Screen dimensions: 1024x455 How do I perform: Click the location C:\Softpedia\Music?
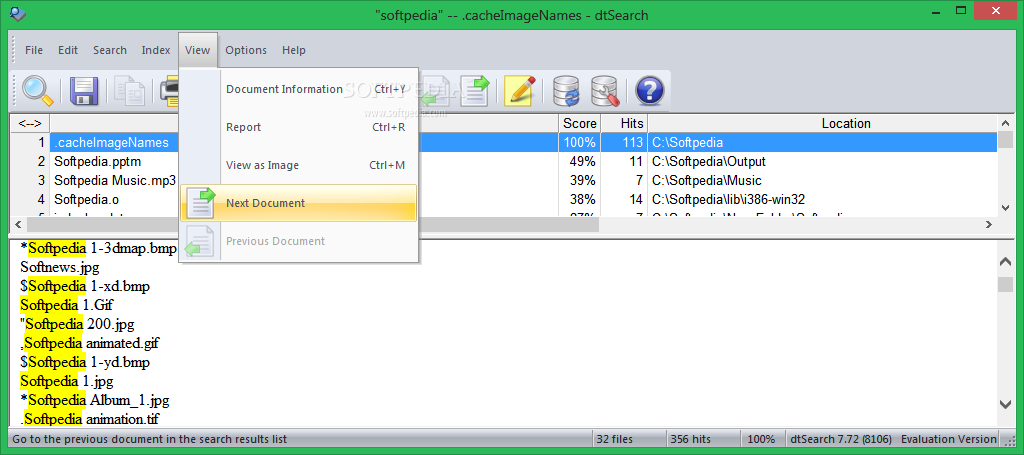click(x=707, y=180)
